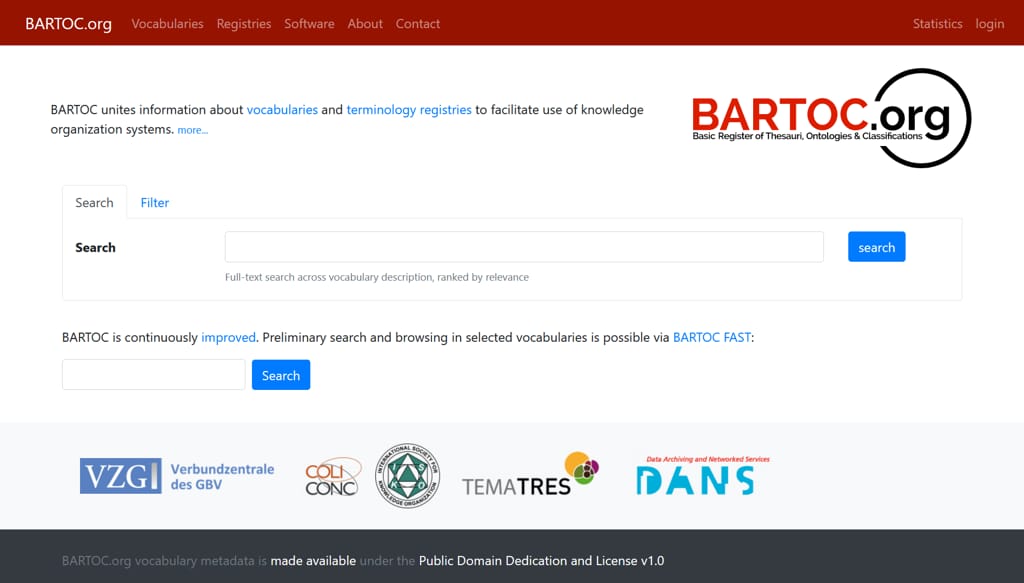Screen dimensions: 1024x583
Task: Select the Search tab
Action: pyautogui.click(x=94, y=202)
